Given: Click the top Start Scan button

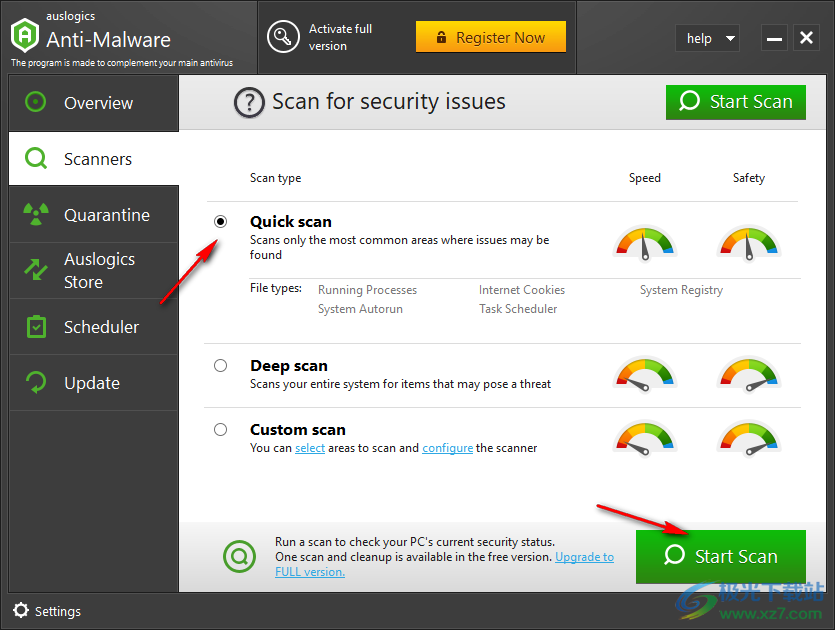Looking at the screenshot, I should (x=735, y=102).
